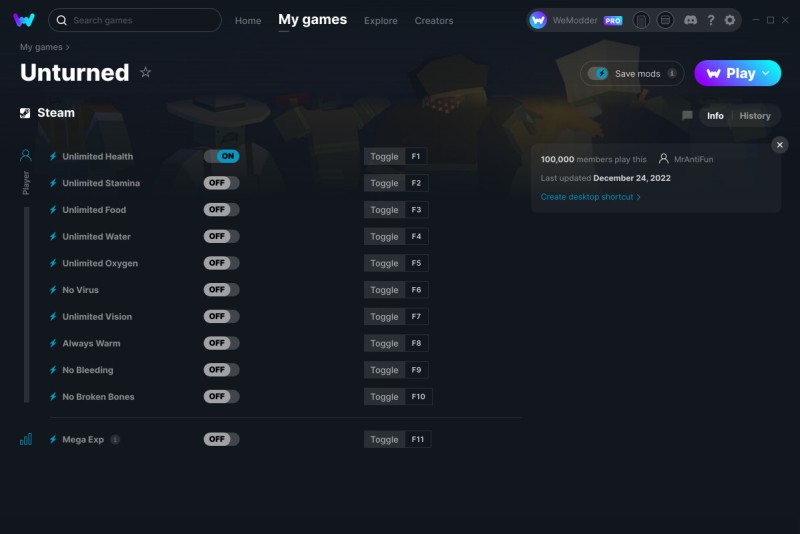Click the Mega Exp info icon

tap(115, 440)
